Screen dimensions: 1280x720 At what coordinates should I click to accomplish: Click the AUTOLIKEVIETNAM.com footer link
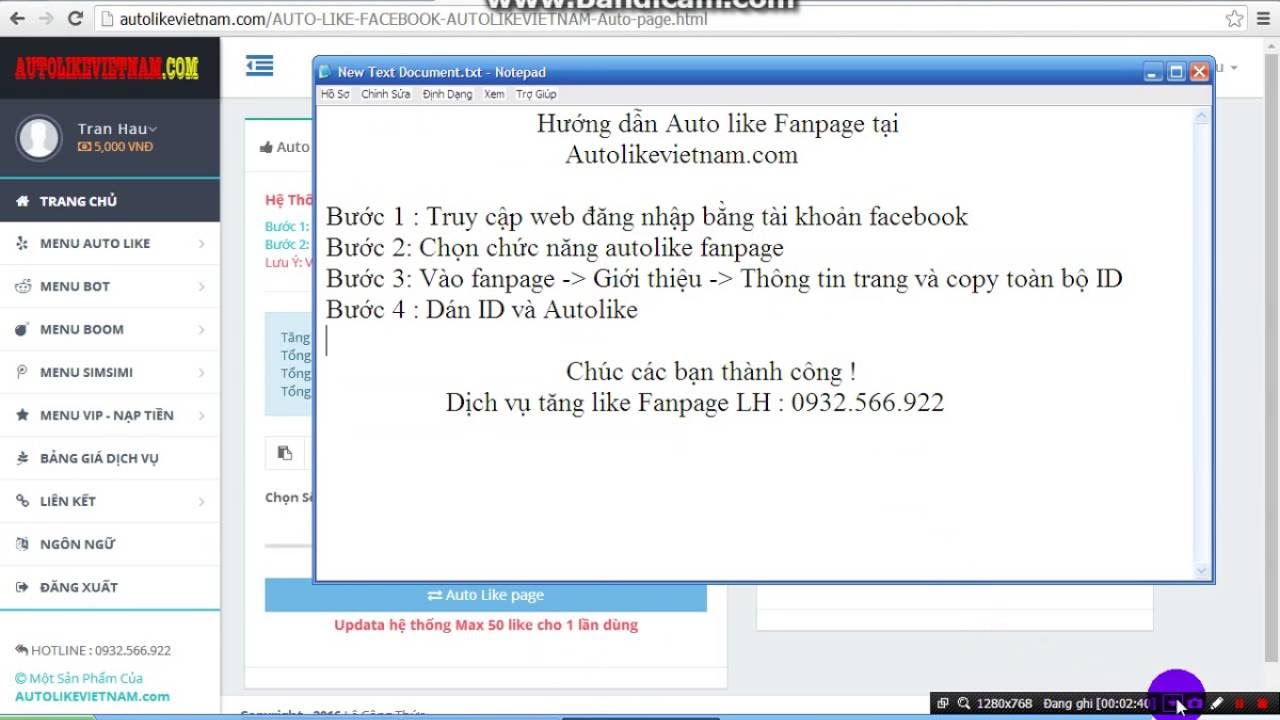click(x=92, y=696)
